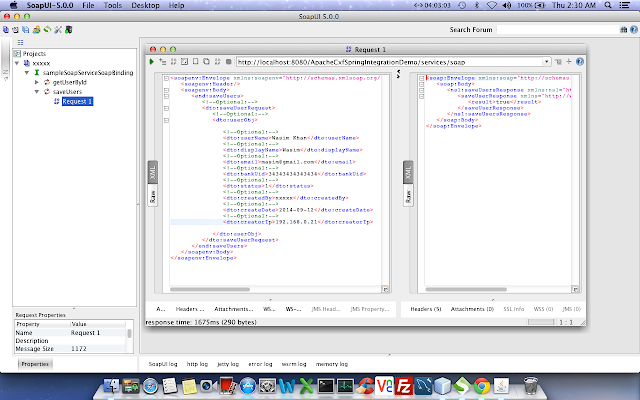
Task: Click request editor horizontal scrollbar
Action: (210, 289)
